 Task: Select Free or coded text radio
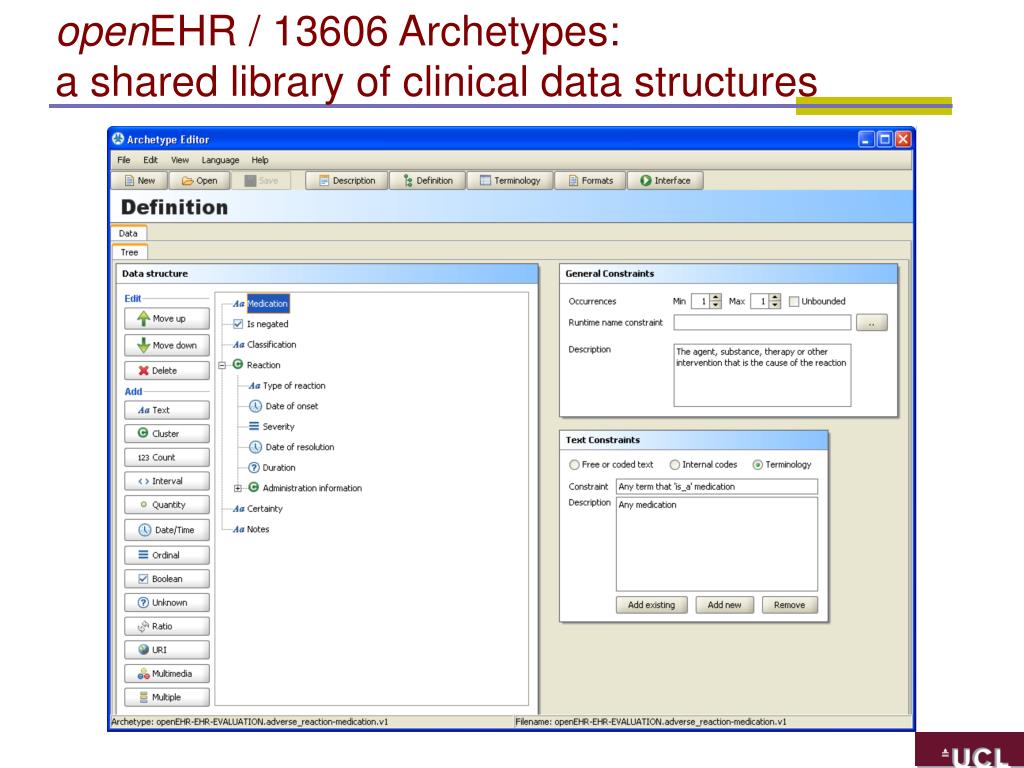tap(574, 465)
